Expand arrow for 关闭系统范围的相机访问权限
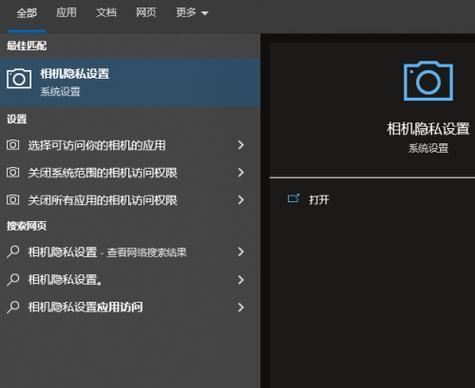 [241, 172]
